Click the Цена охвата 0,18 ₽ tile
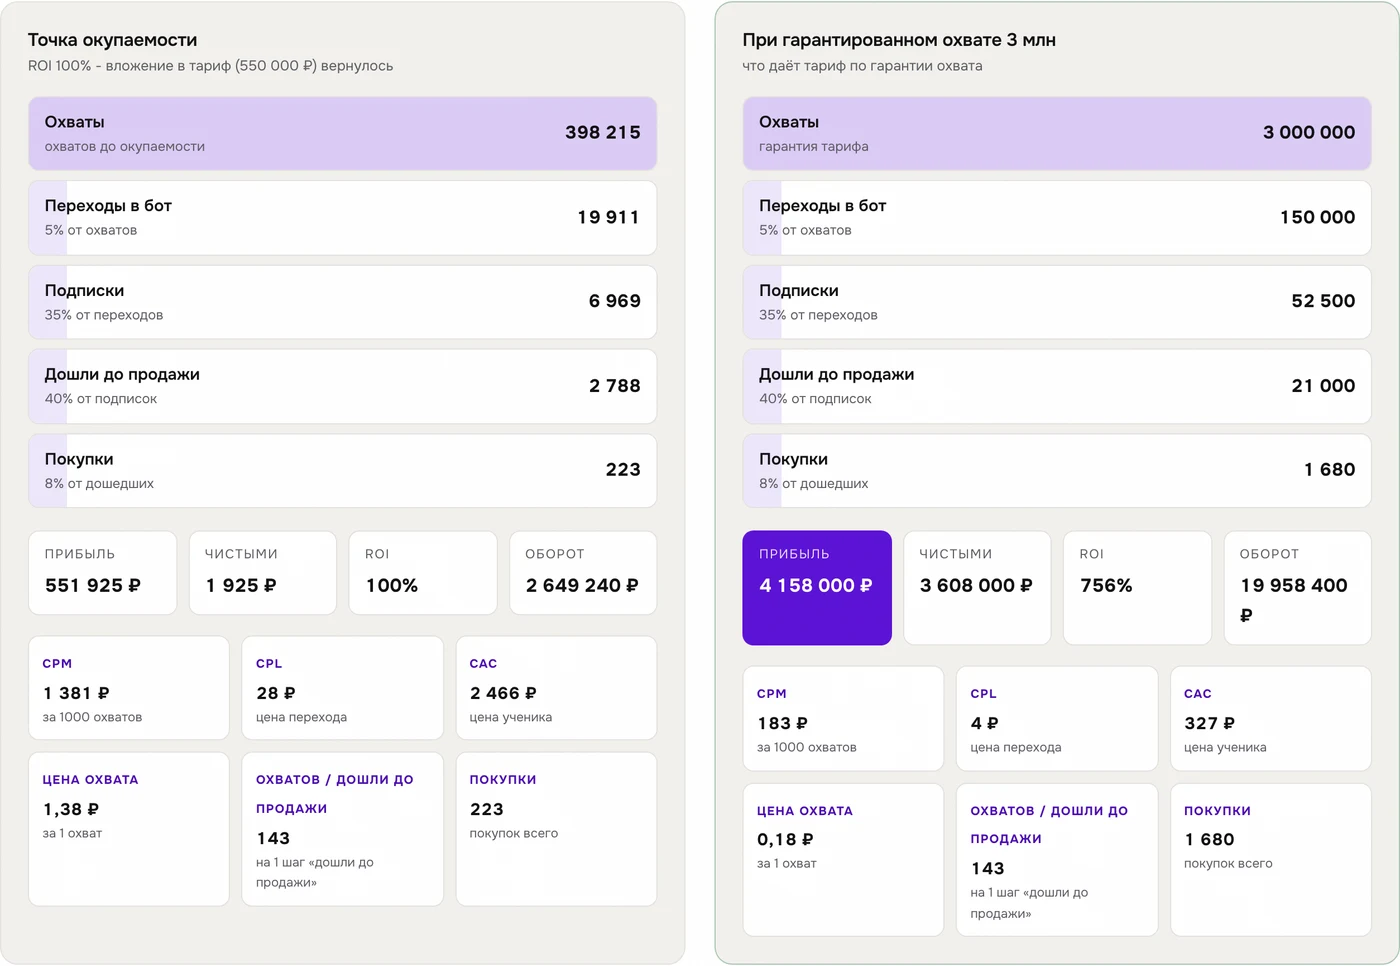Screen dimensions: 1400x966 pyautogui.click(x=843, y=859)
